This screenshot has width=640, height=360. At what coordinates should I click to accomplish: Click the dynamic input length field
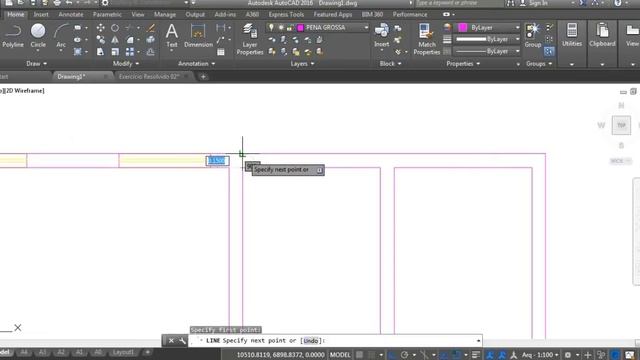[217, 160]
